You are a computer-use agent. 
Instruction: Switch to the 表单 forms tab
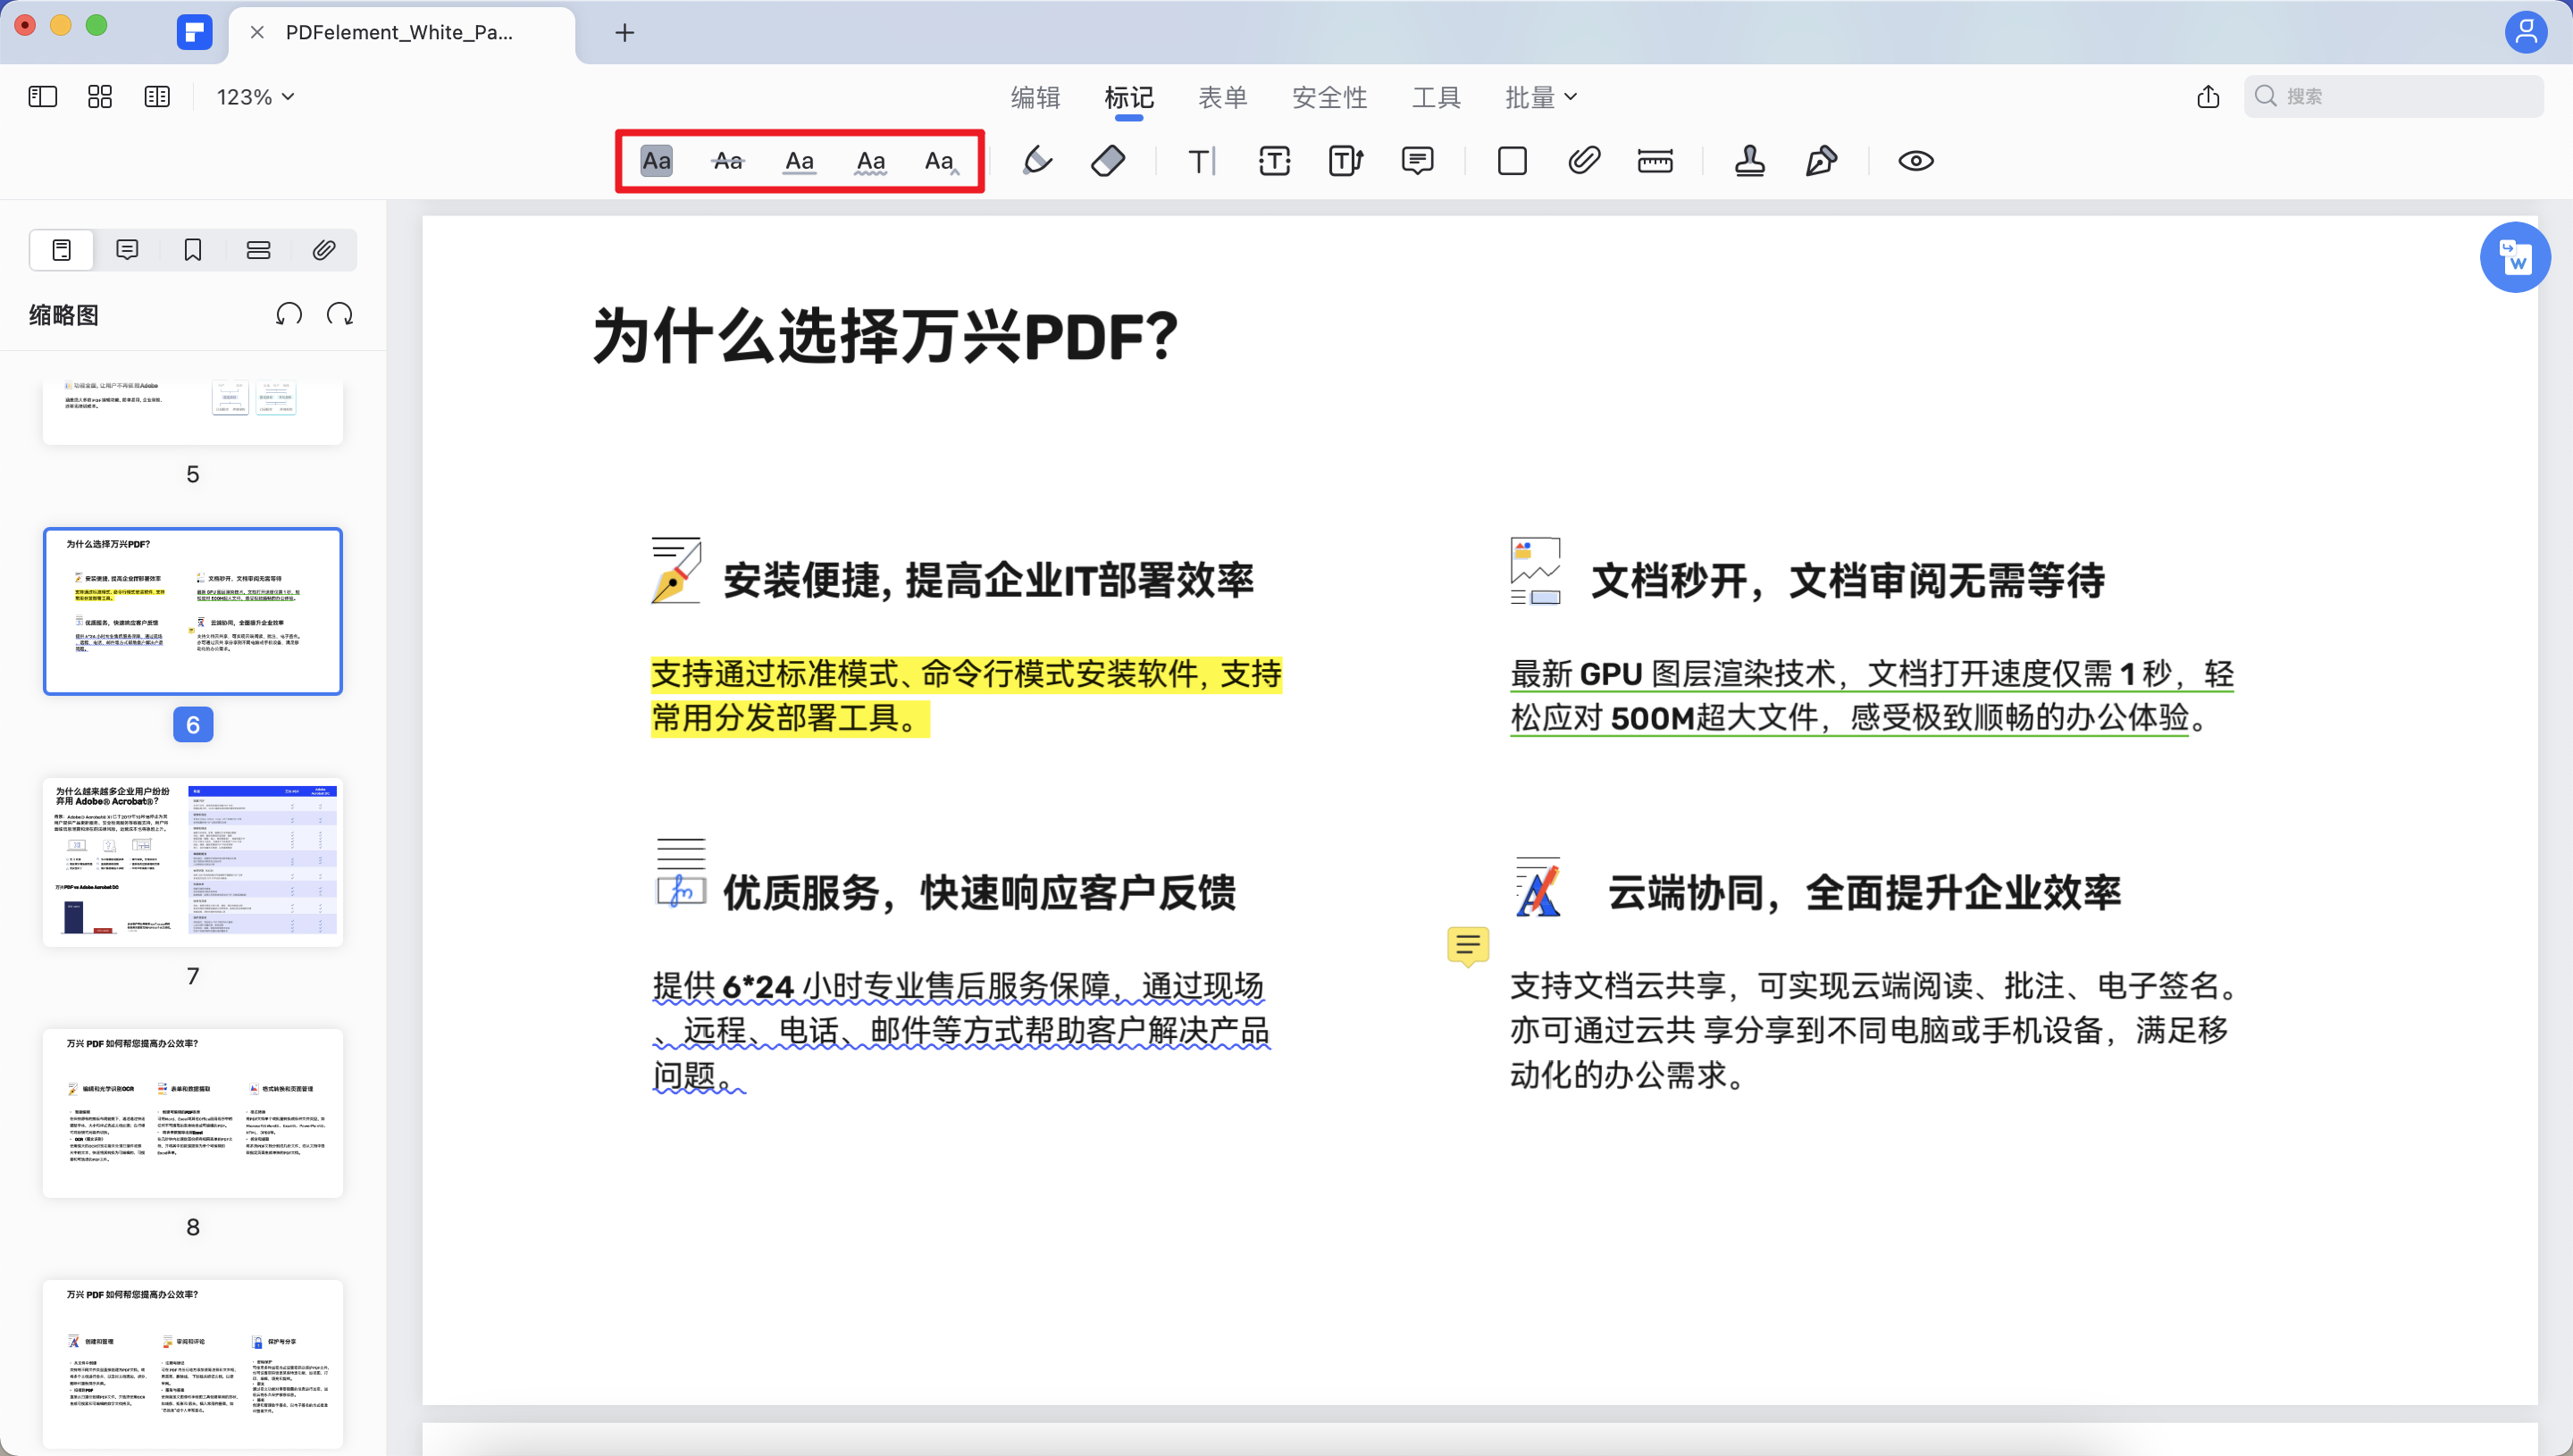click(x=1223, y=96)
